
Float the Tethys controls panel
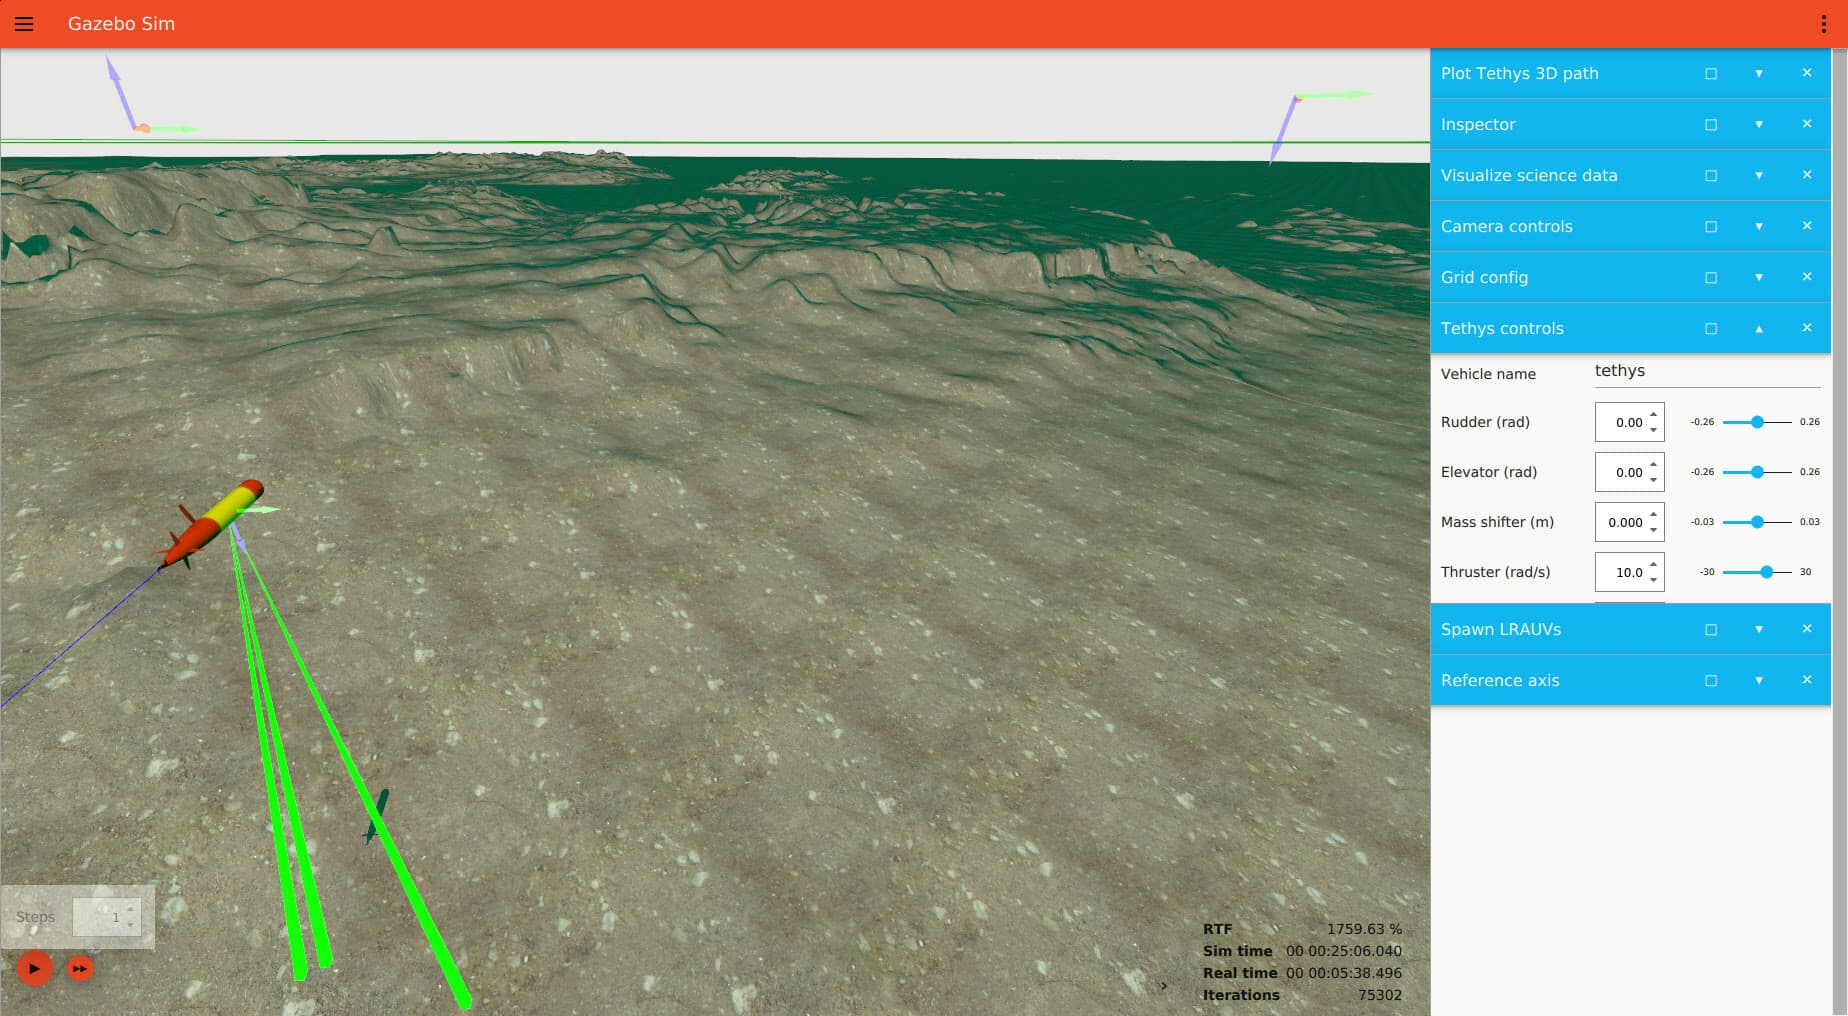[1711, 328]
